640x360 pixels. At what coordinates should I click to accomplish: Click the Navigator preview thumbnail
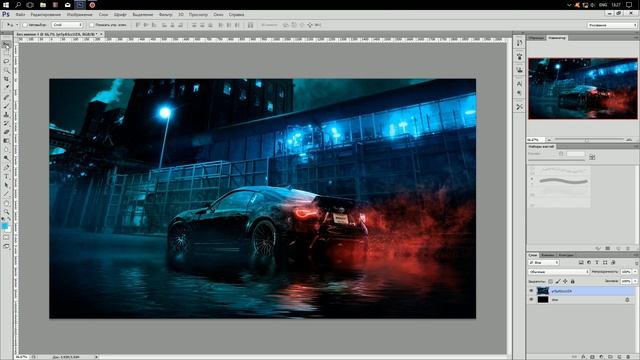coord(583,89)
